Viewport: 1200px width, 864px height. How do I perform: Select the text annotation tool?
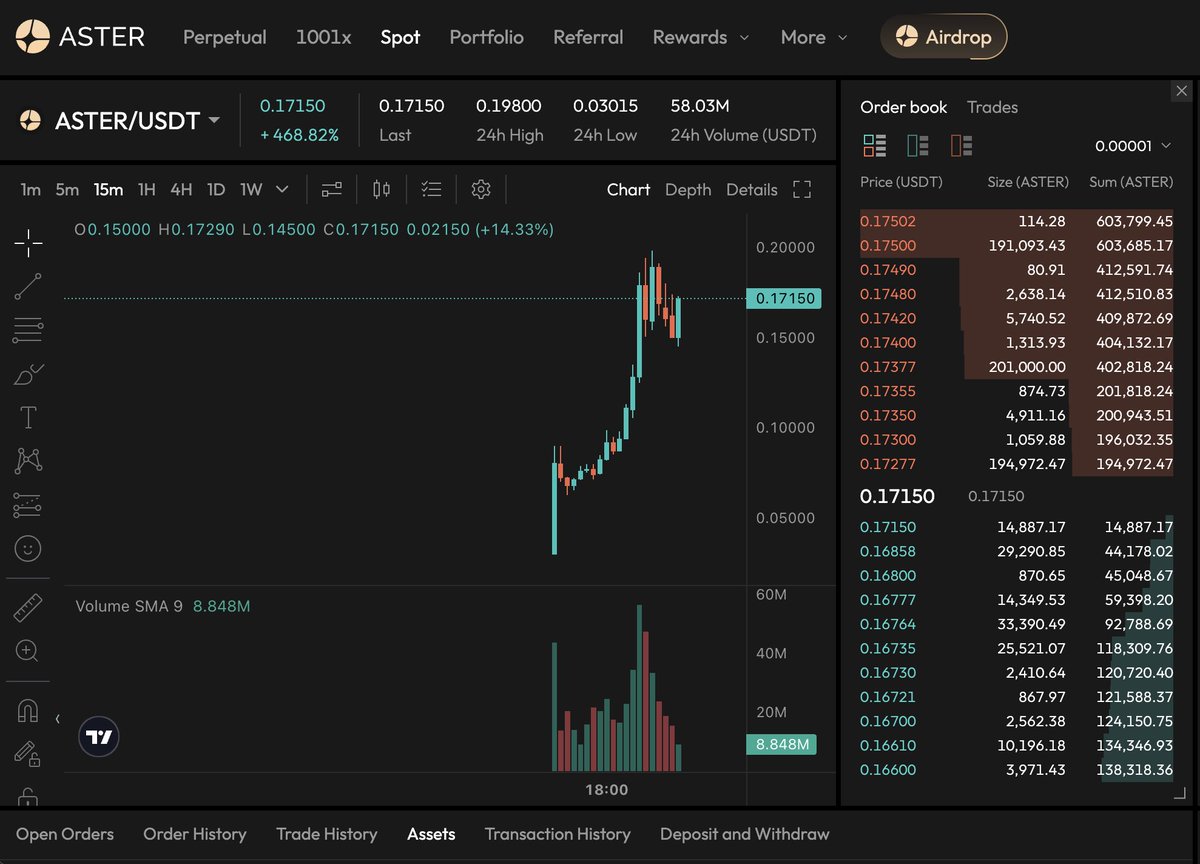[27, 417]
